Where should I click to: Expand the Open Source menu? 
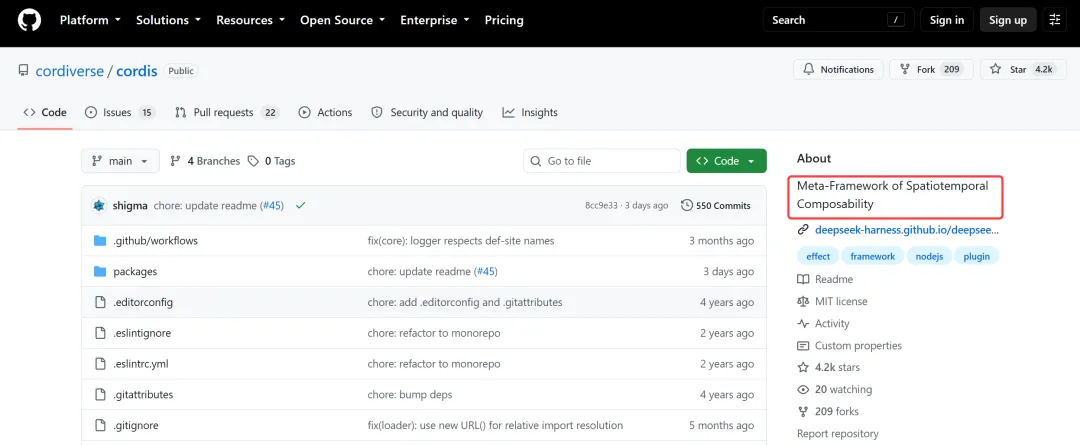click(x=342, y=20)
